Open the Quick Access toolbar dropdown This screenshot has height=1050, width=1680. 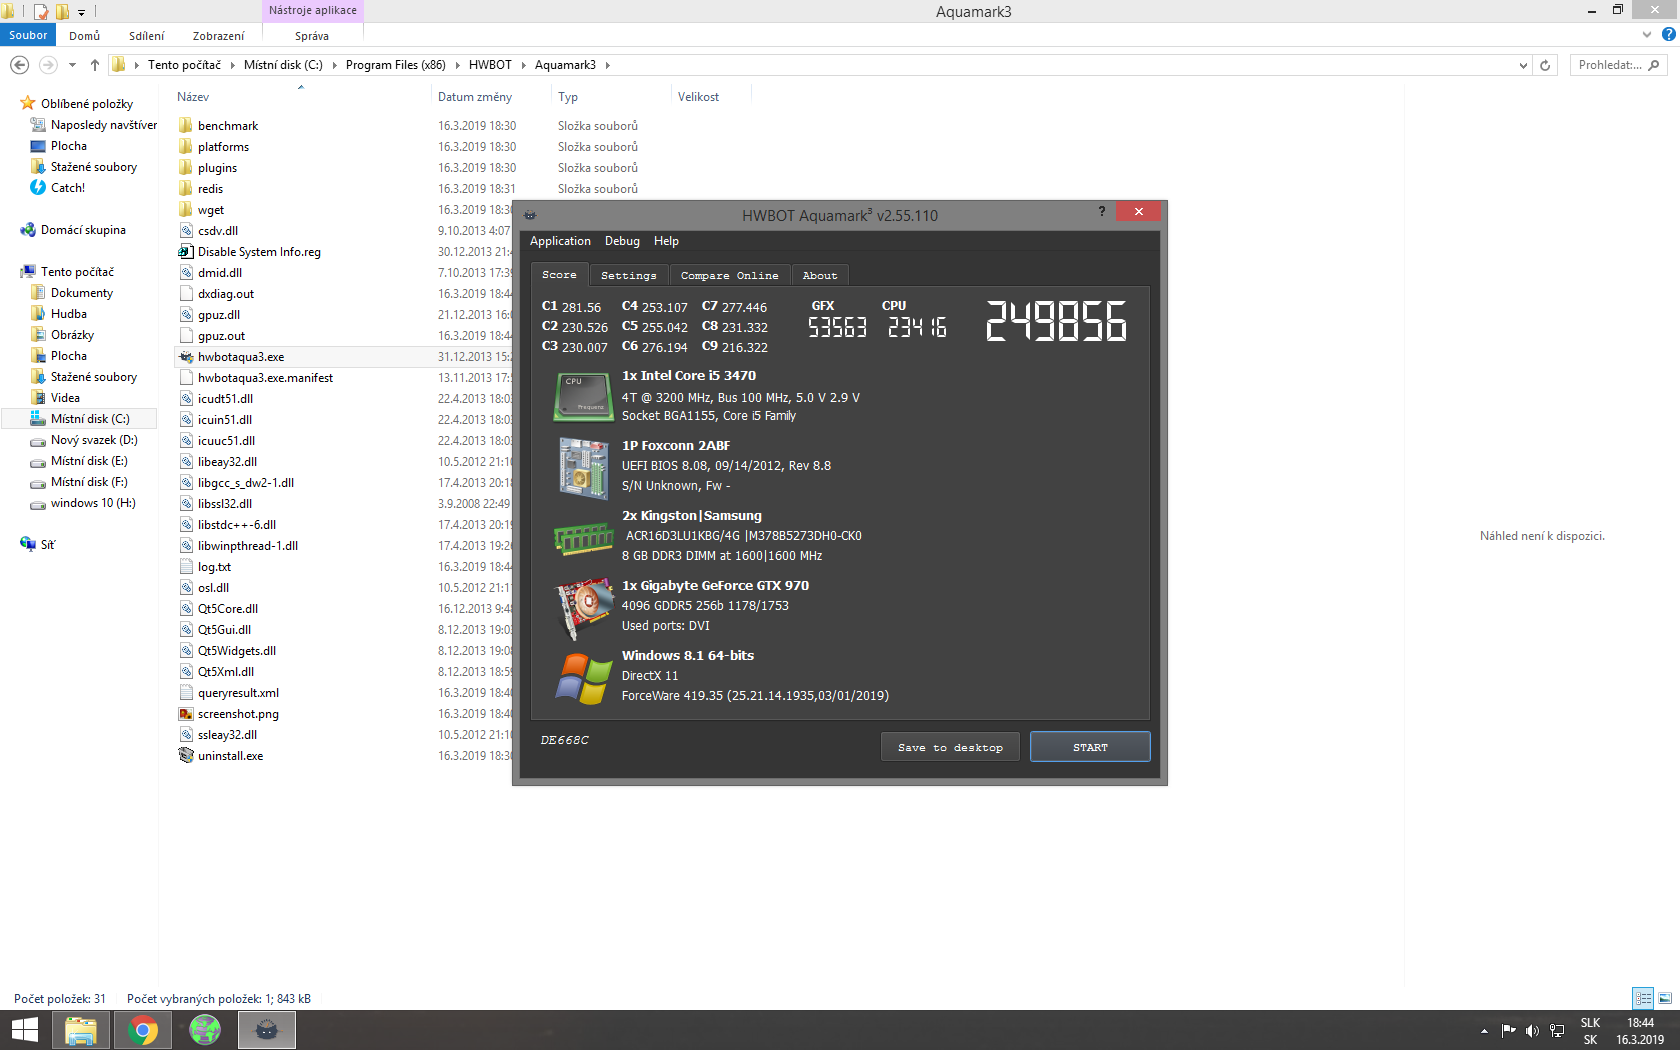[x=81, y=12]
